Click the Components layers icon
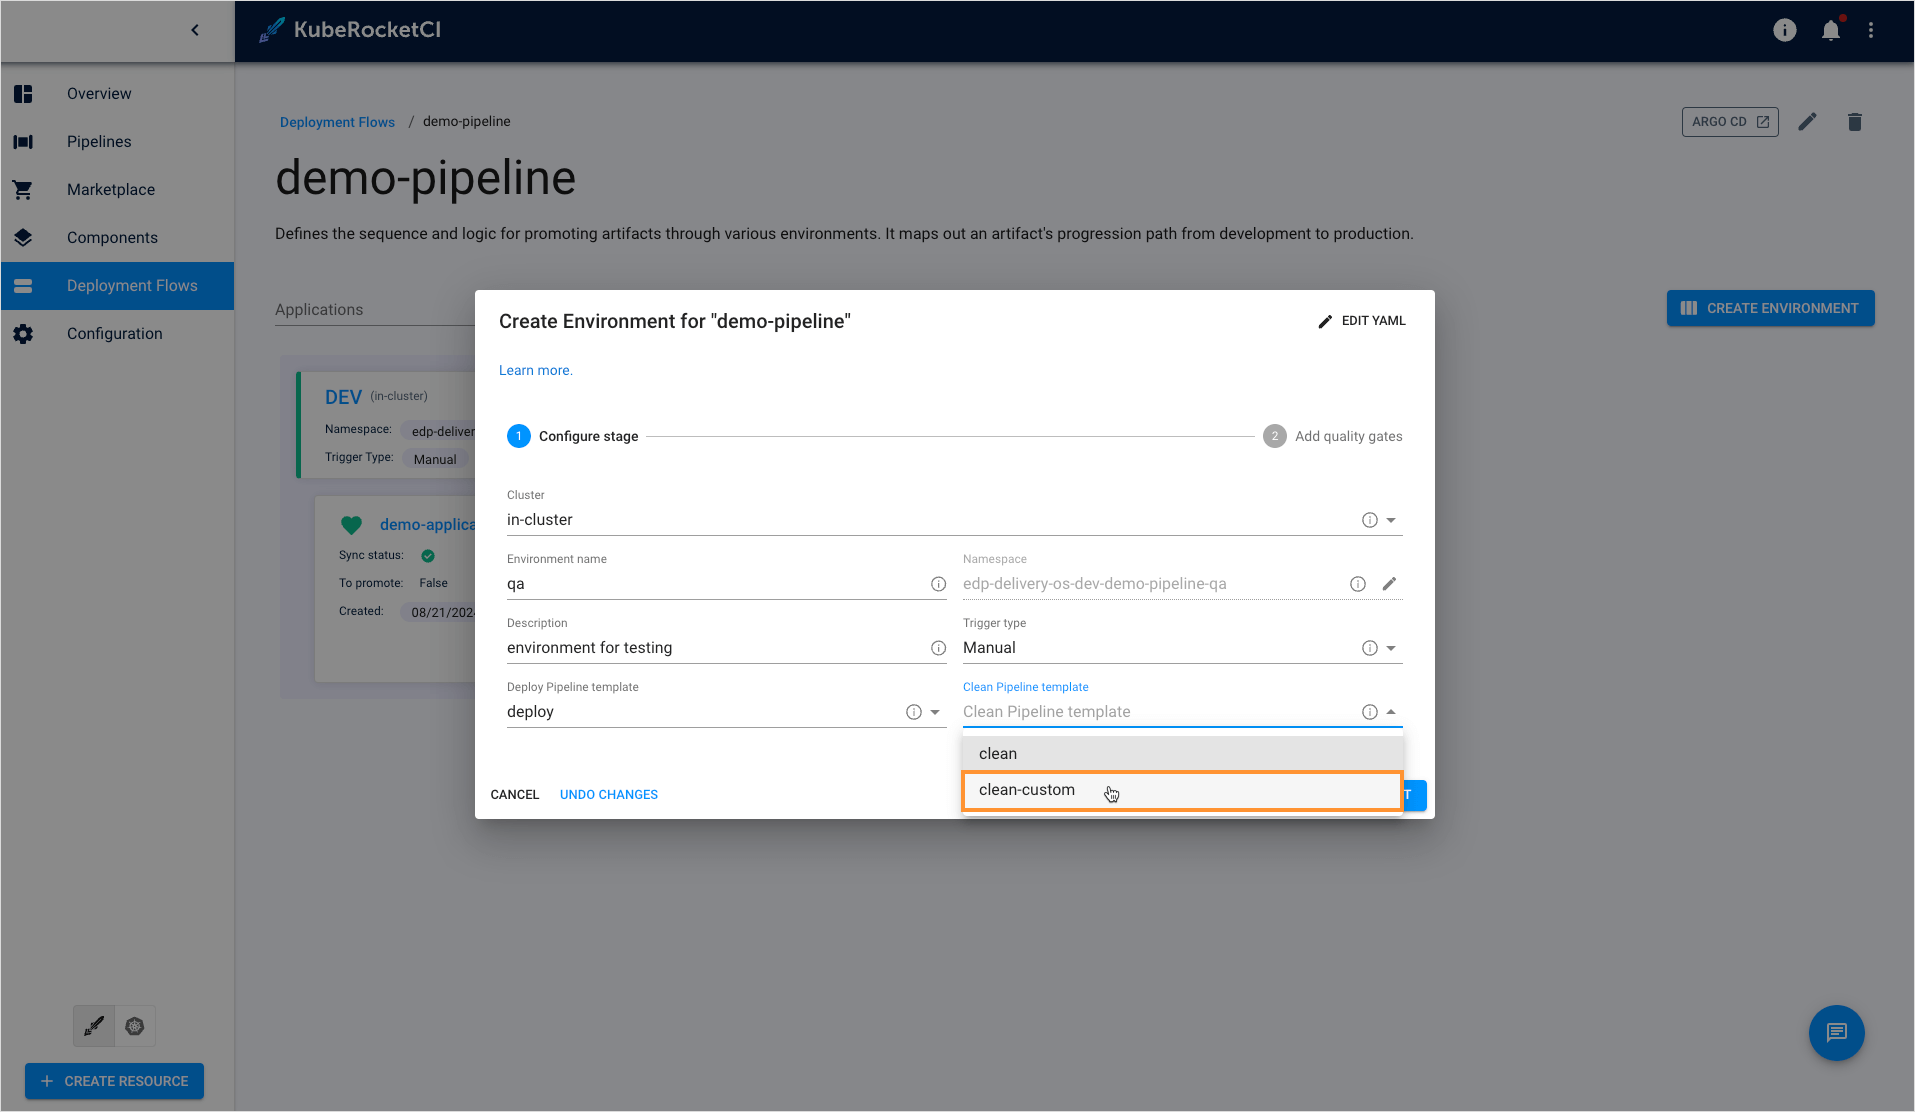Image resolution: width=1915 pixels, height=1112 pixels. click(23, 237)
